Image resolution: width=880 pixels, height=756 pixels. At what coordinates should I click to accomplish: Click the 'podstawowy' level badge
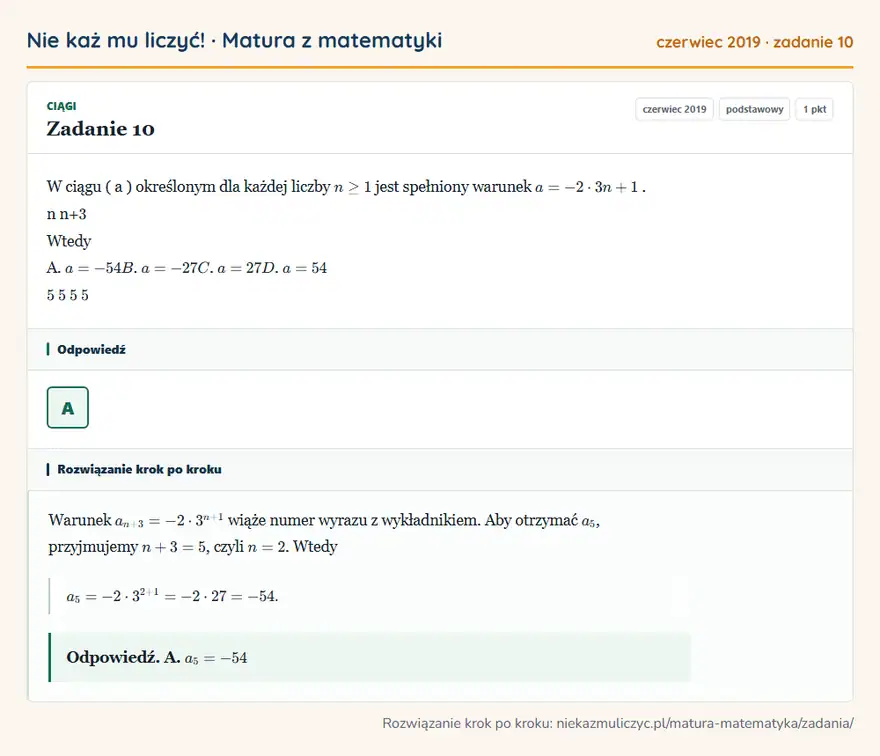pyautogui.click(x=754, y=109)
